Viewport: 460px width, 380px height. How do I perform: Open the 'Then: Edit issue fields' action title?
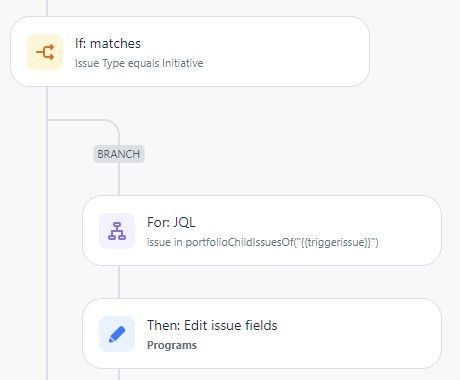tap(212, 325)
